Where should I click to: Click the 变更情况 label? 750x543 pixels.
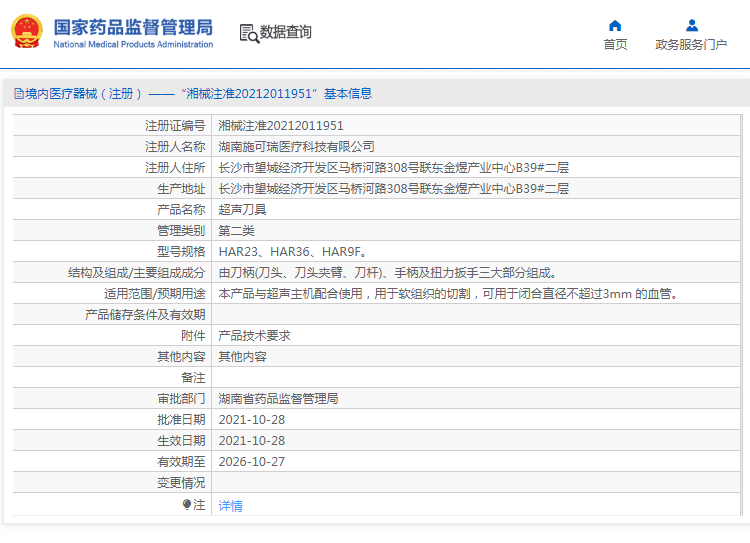pos(181,483)
